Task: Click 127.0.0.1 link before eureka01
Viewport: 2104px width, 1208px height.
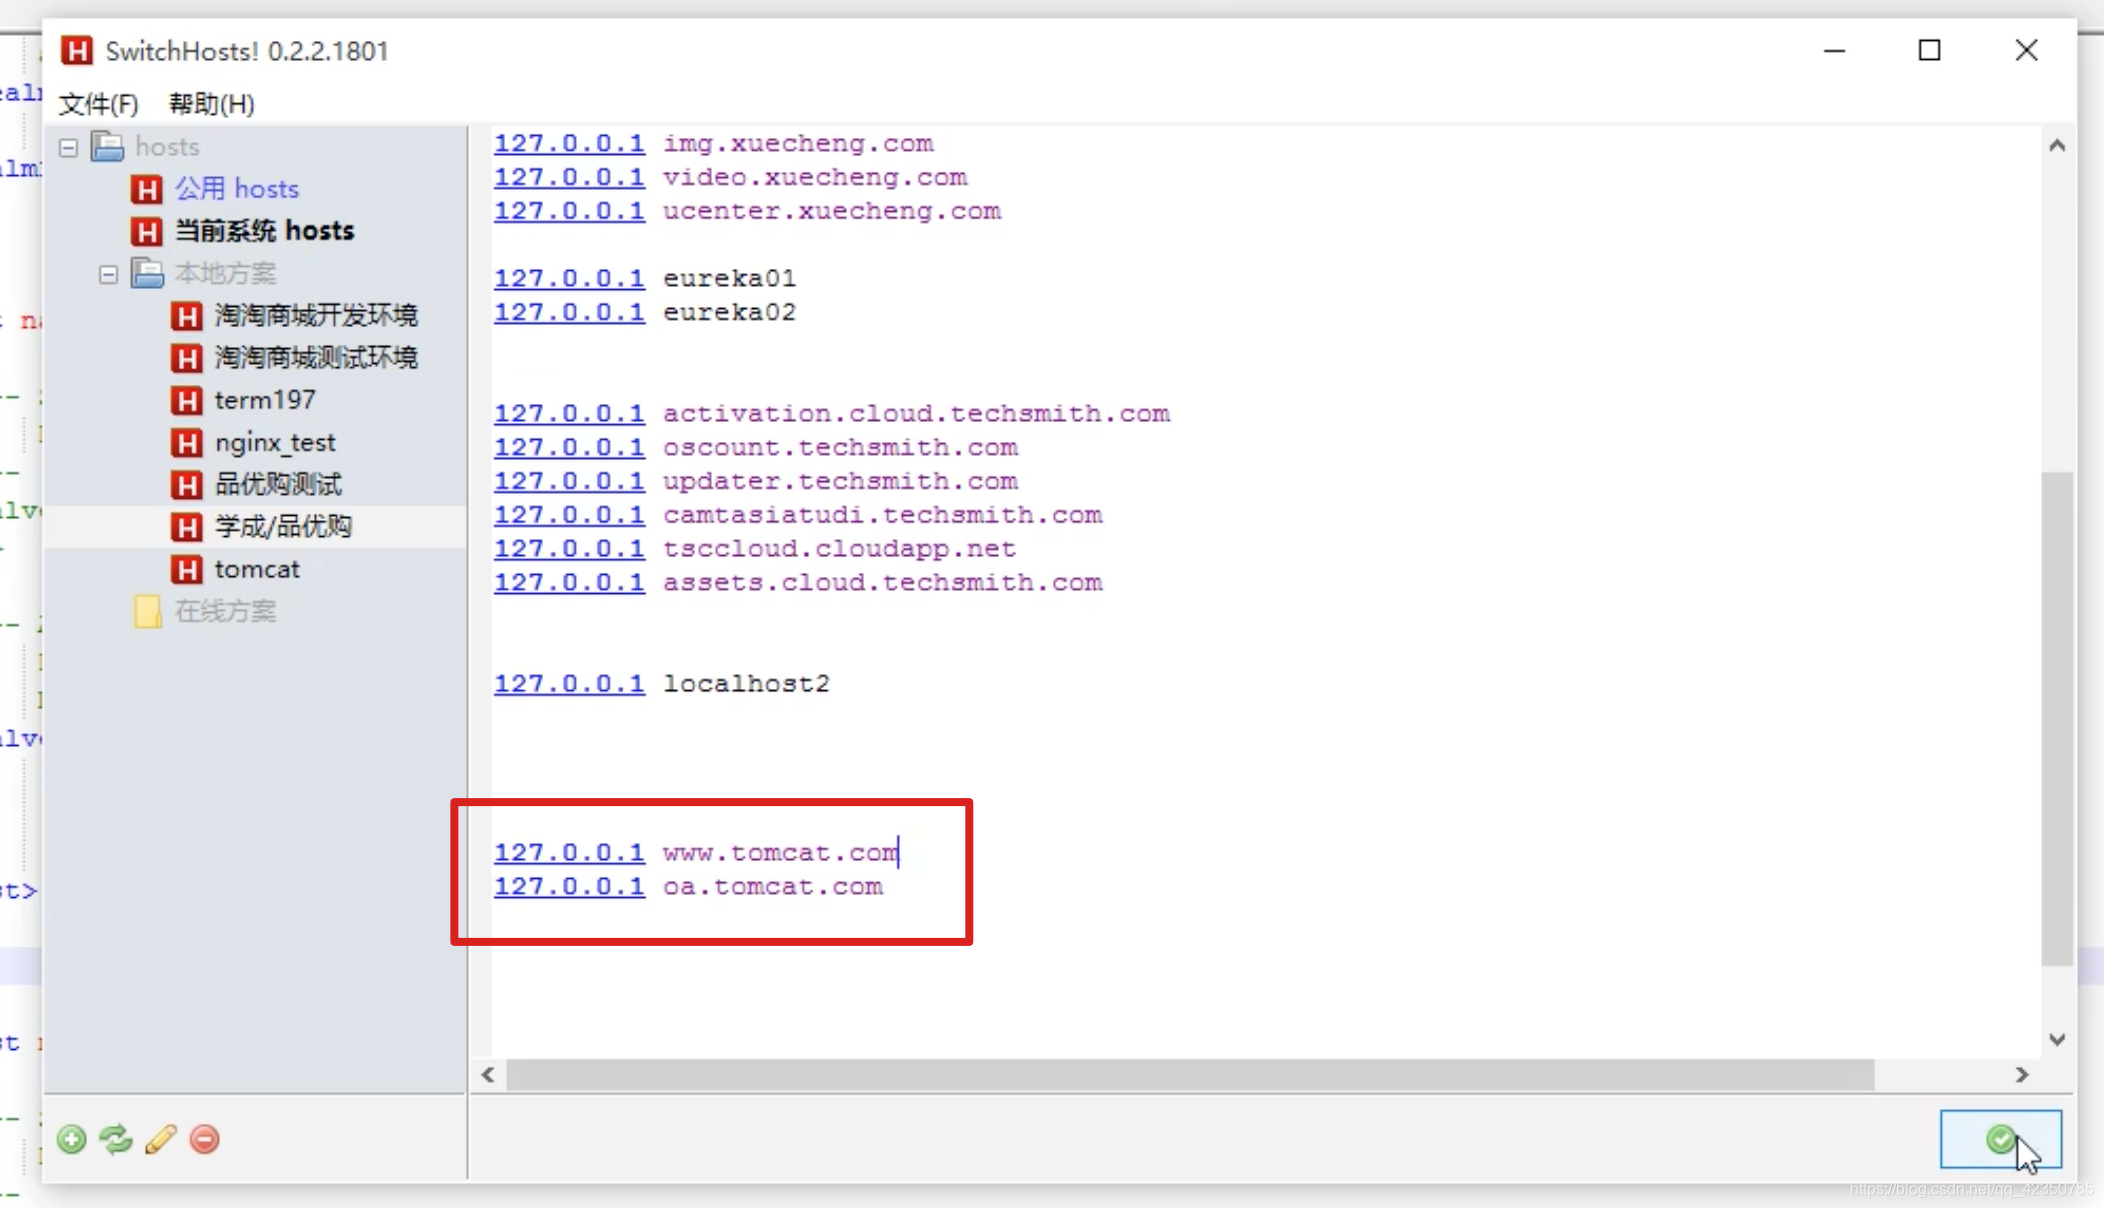Action: (x=569, y=279)
